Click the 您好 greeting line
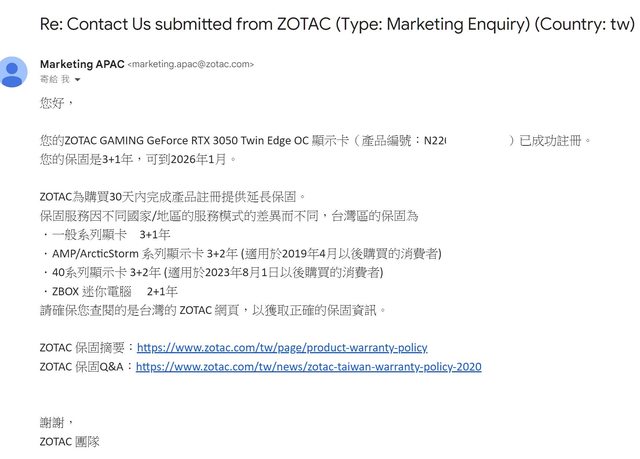Image resolution: width=640 pixels, height=459 pixels. pyautogui.click(x=56, y=102)
